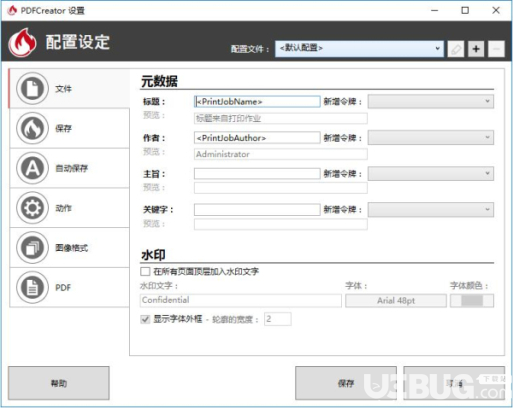Image resolution: width=513 pixels, height=408 pixels.
Task: Click the 帮助 help button
Action: pos(59,383)
